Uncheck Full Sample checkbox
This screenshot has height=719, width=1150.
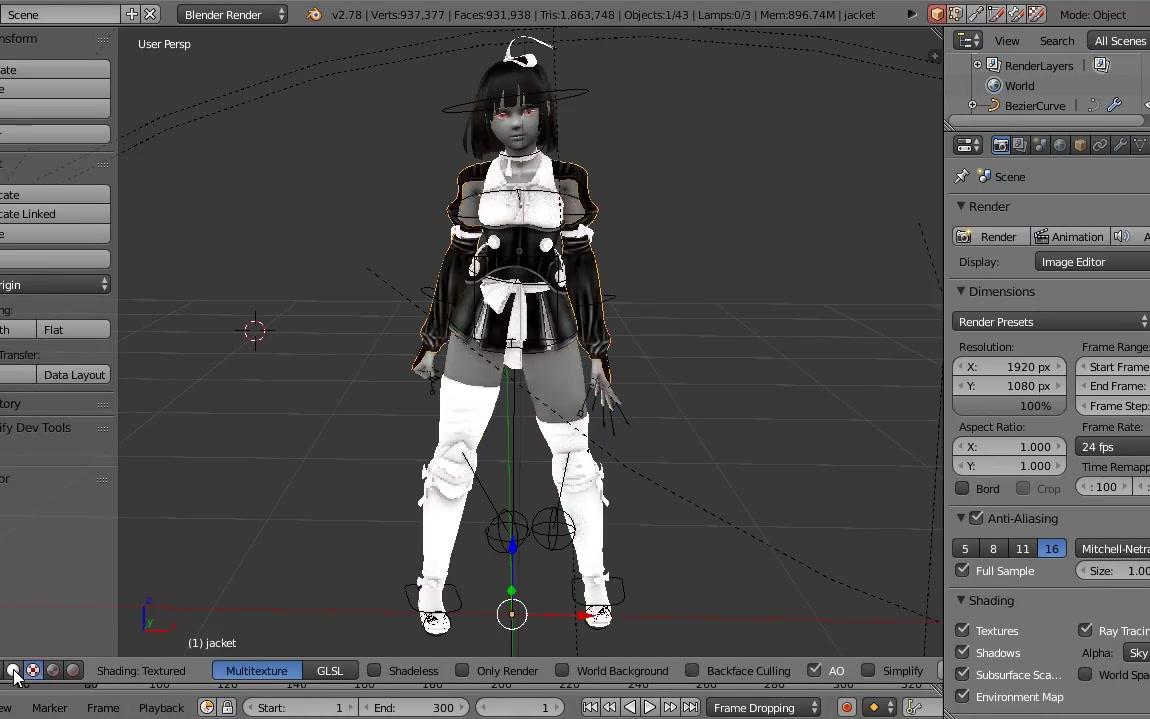coord(963,570)
